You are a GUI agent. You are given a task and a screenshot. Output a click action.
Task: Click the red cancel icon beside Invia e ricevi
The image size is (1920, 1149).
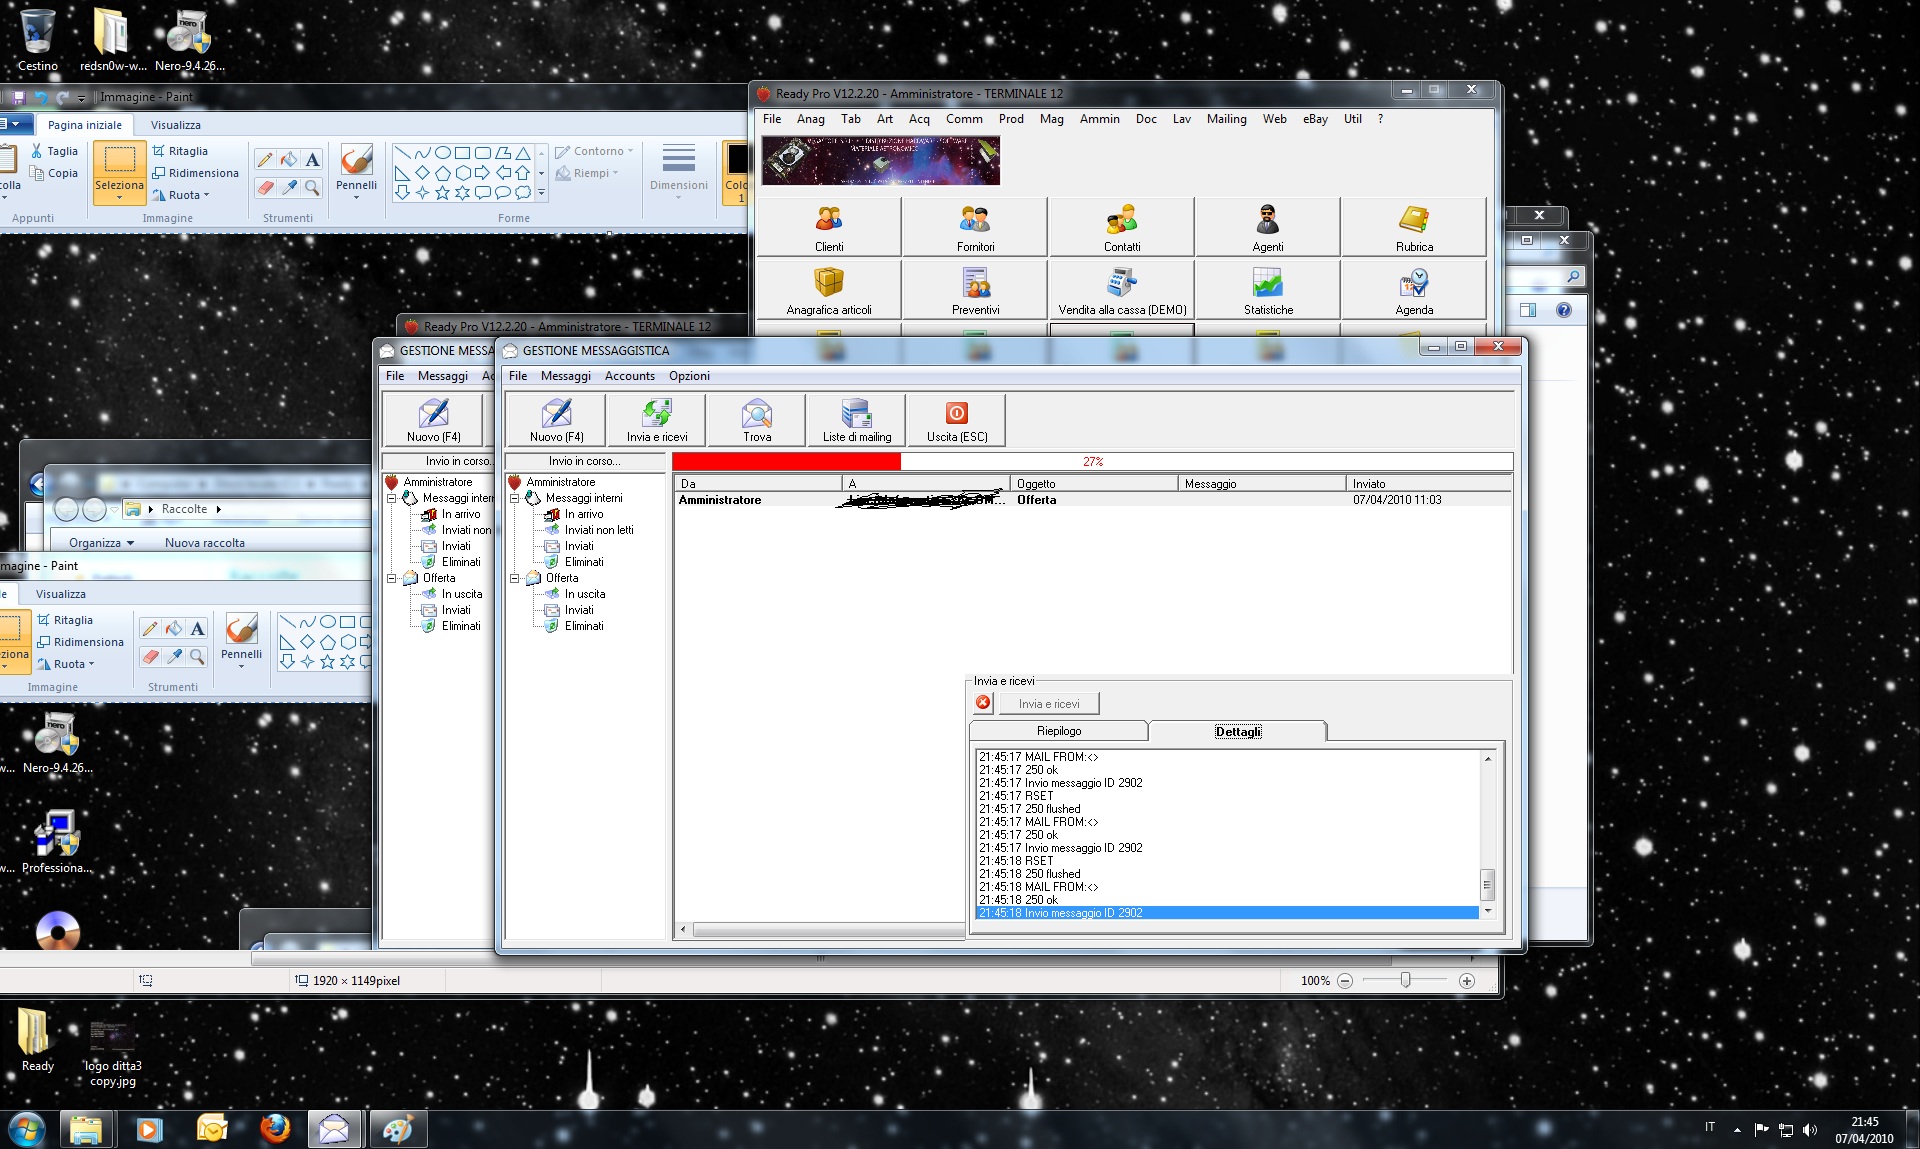pos(983,703)
